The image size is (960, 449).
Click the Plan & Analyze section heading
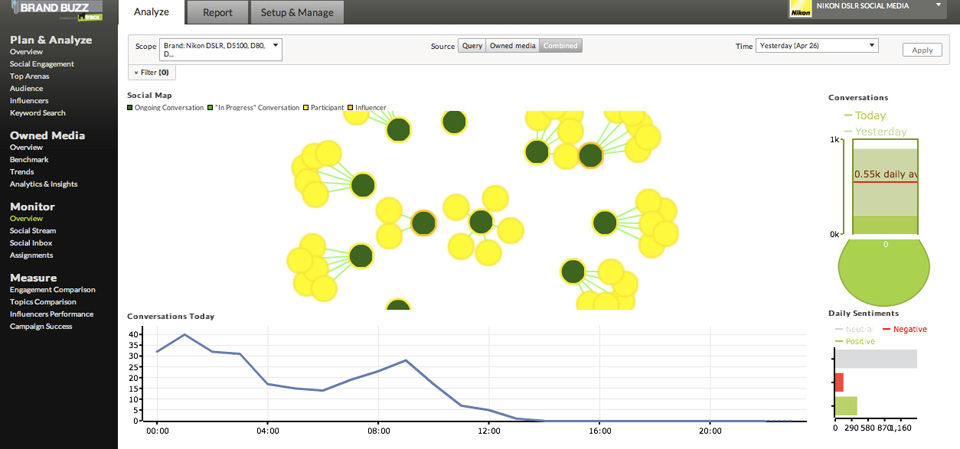(x=51, y=40)
